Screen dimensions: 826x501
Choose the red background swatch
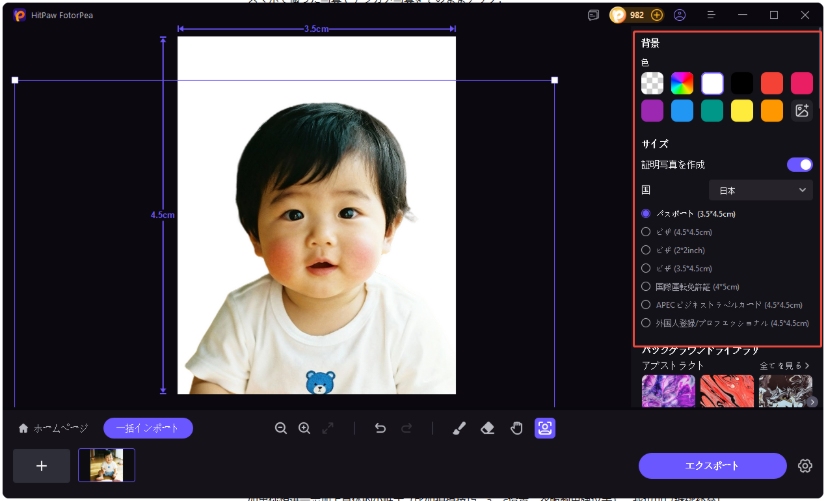point(772,83)
